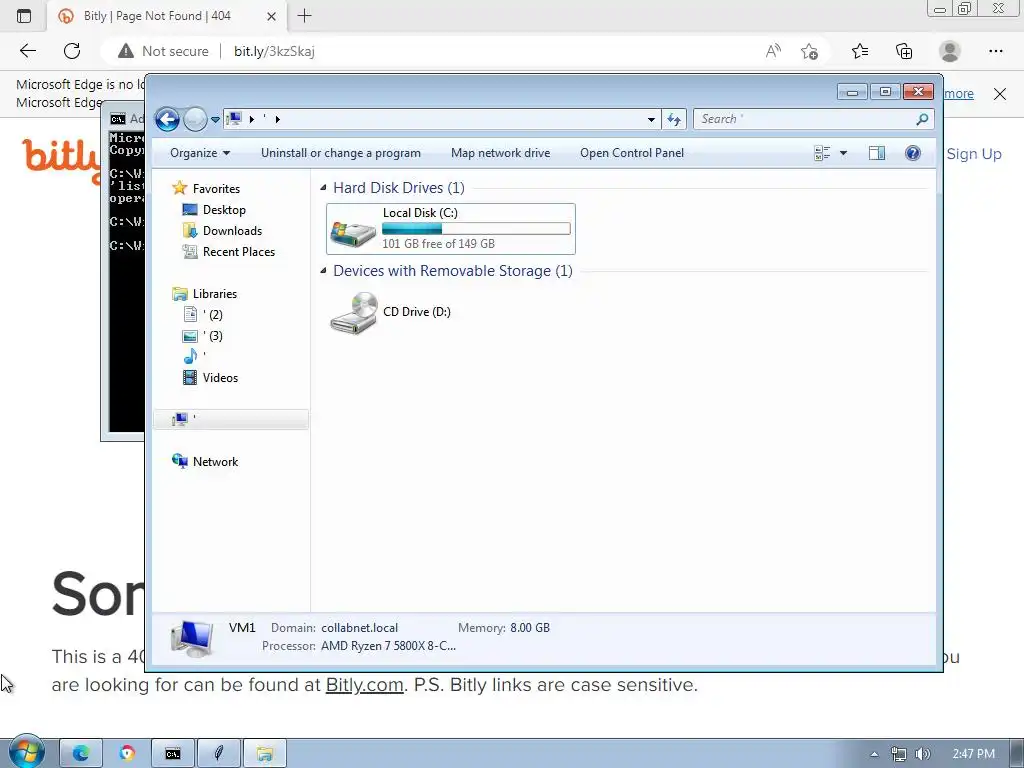This screenshot has width=1024, height=768.
Task: Select Favorites in the navigation pane
Action: click(x=206, y=189)
